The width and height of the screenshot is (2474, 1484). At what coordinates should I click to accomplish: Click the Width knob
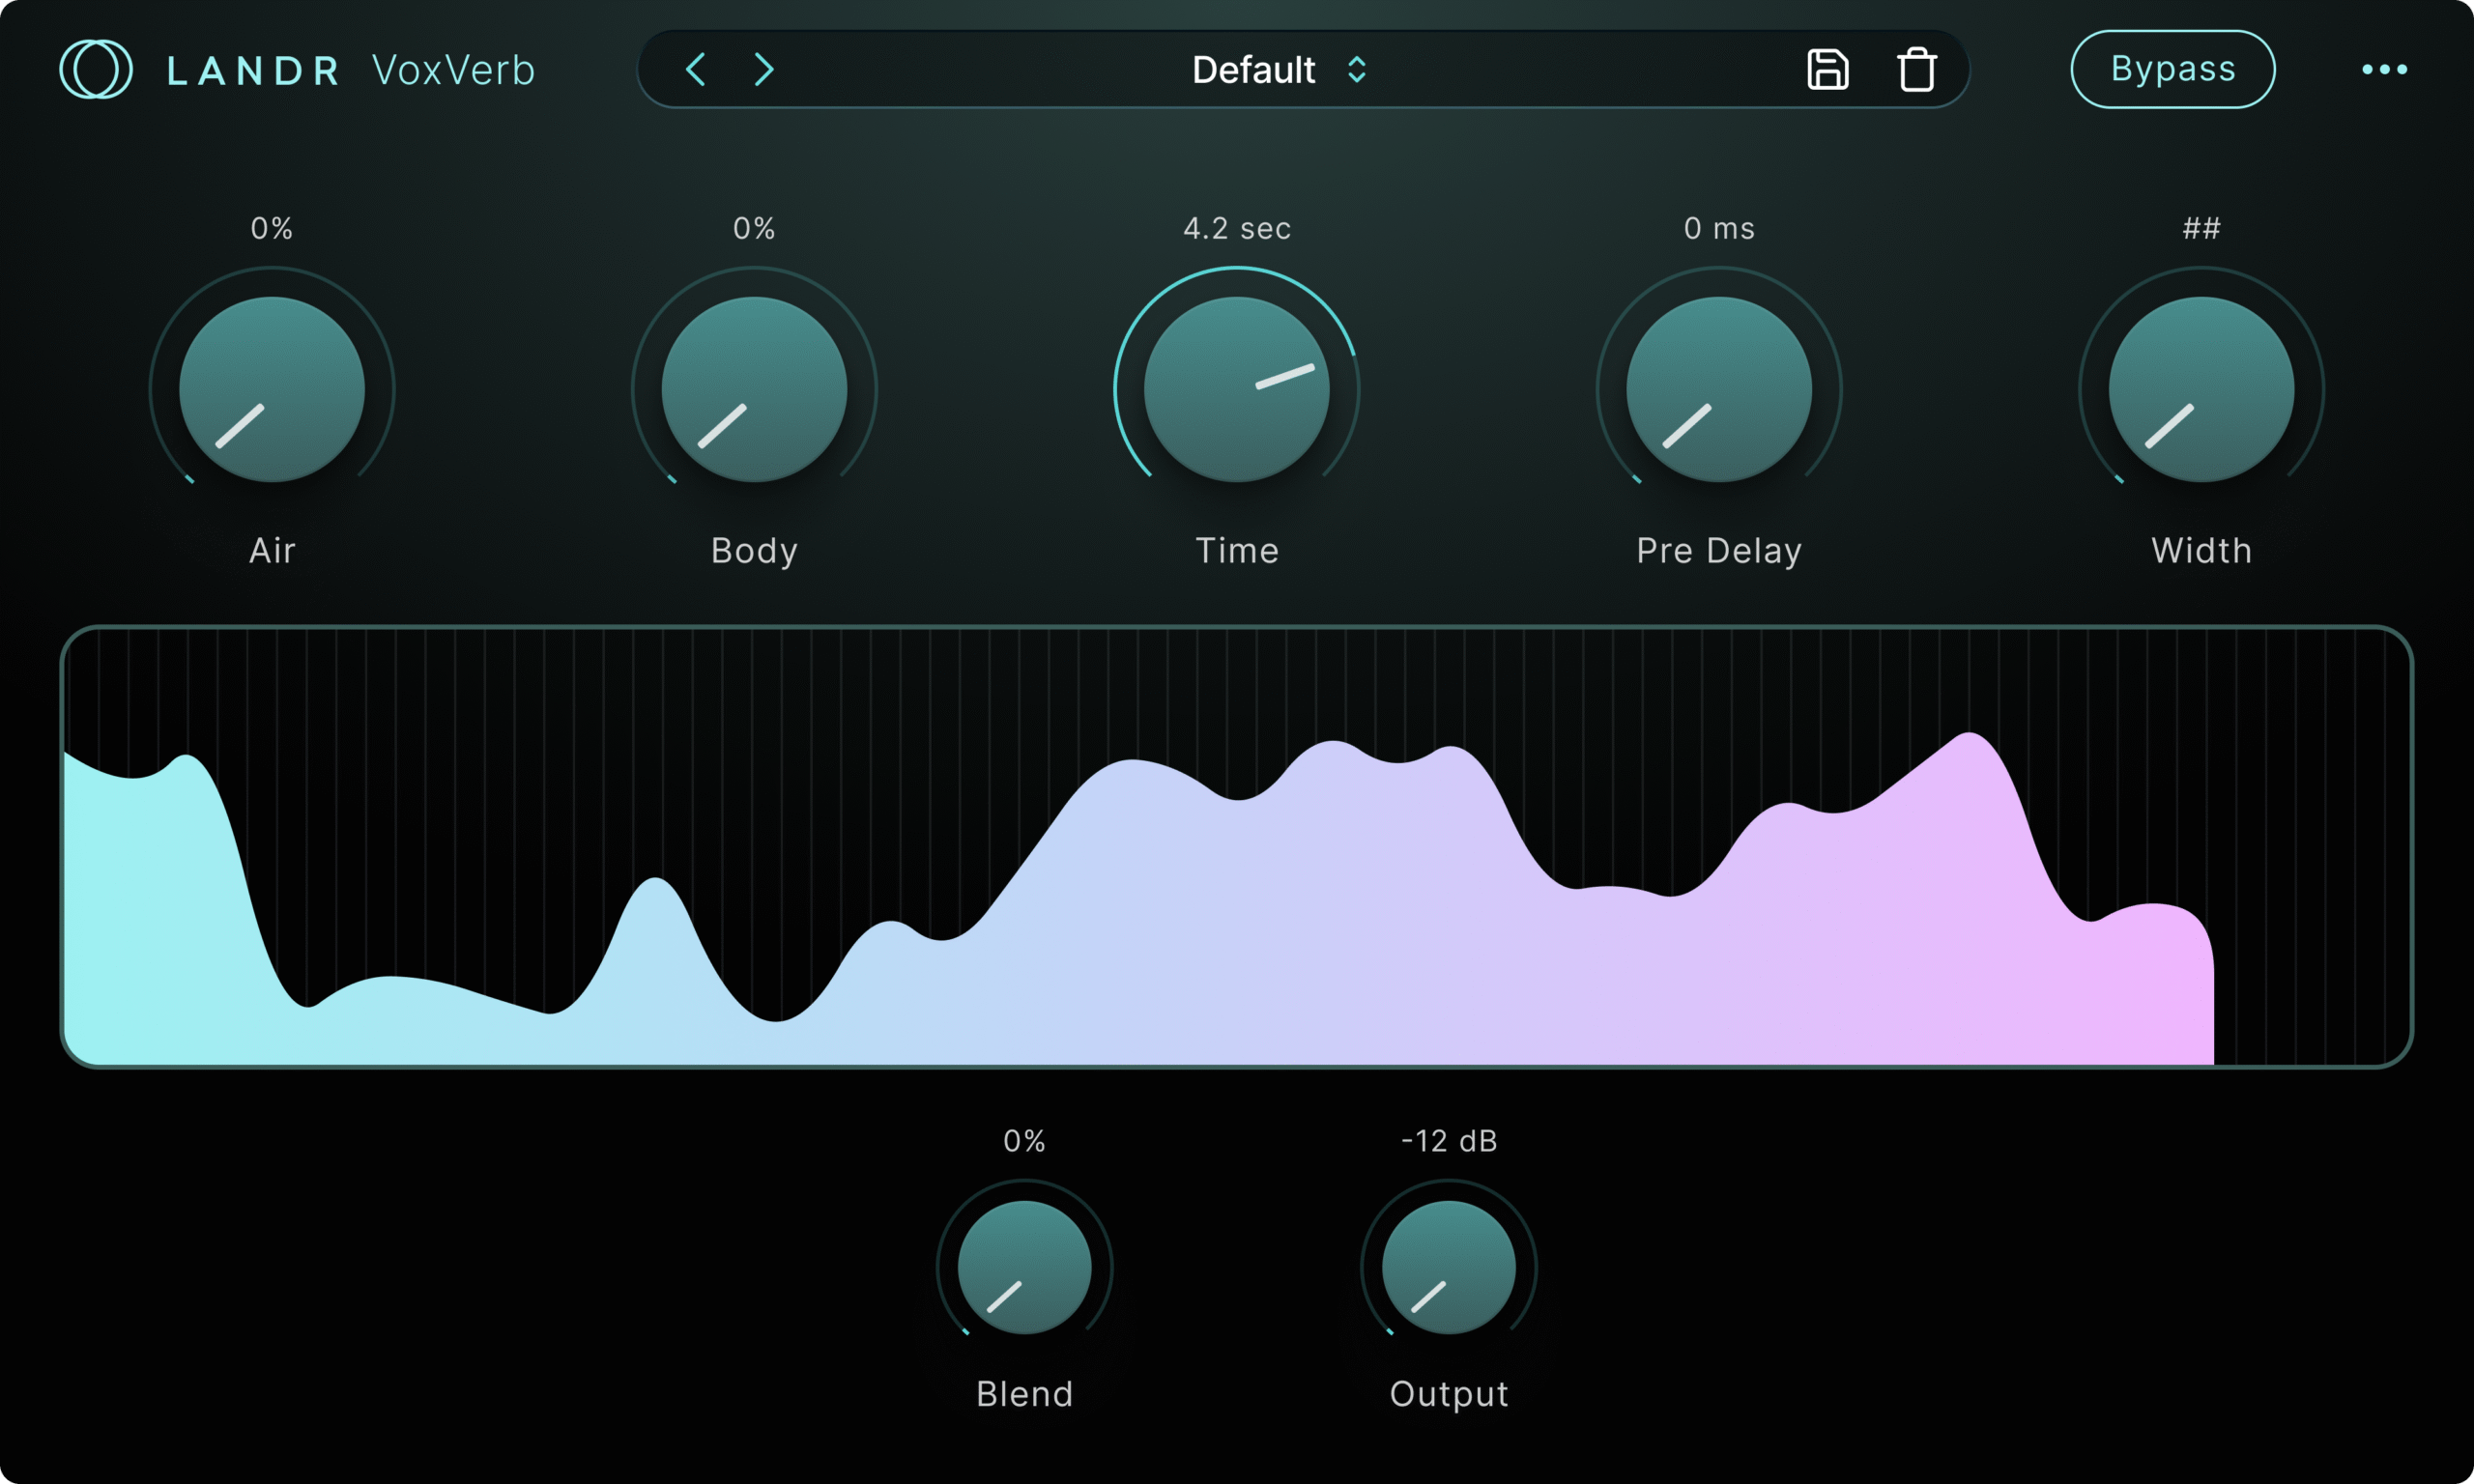tap(2200, 389)
